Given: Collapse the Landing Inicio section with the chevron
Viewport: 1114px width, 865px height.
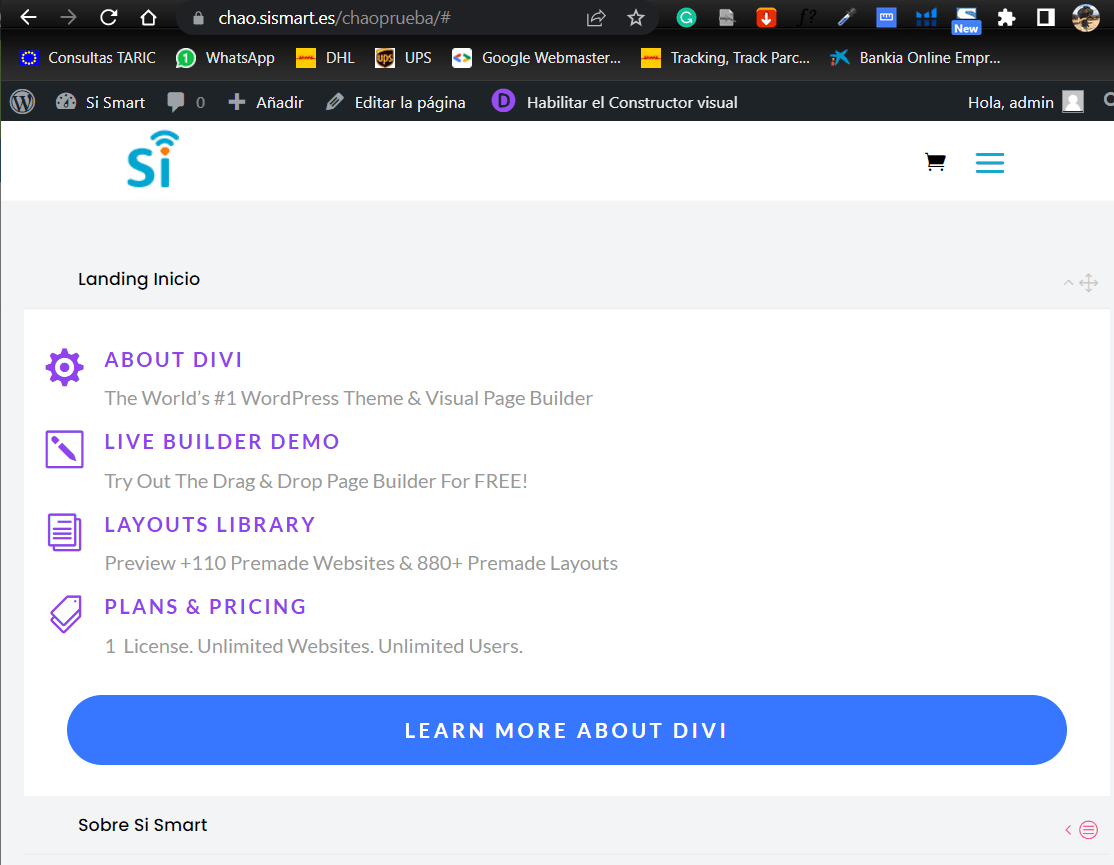Looking at the screenshot, I should pyautogui.click(x=1068, y=283).
